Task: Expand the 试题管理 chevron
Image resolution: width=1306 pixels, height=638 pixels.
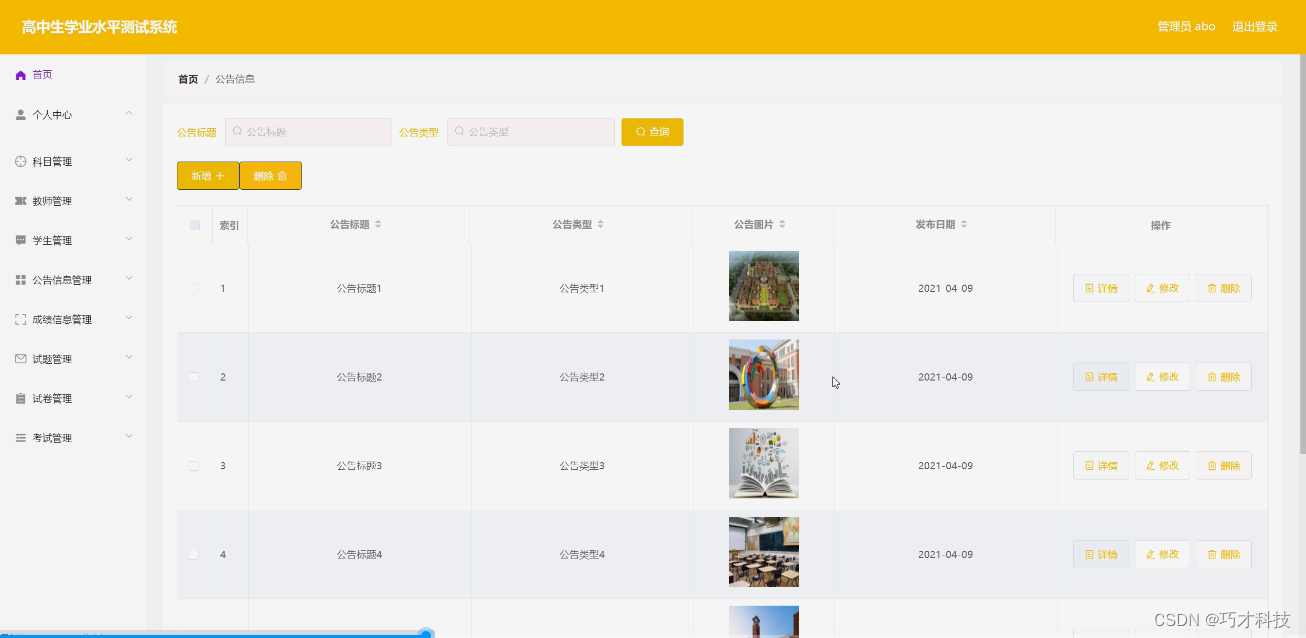Action: click(129, 358)
